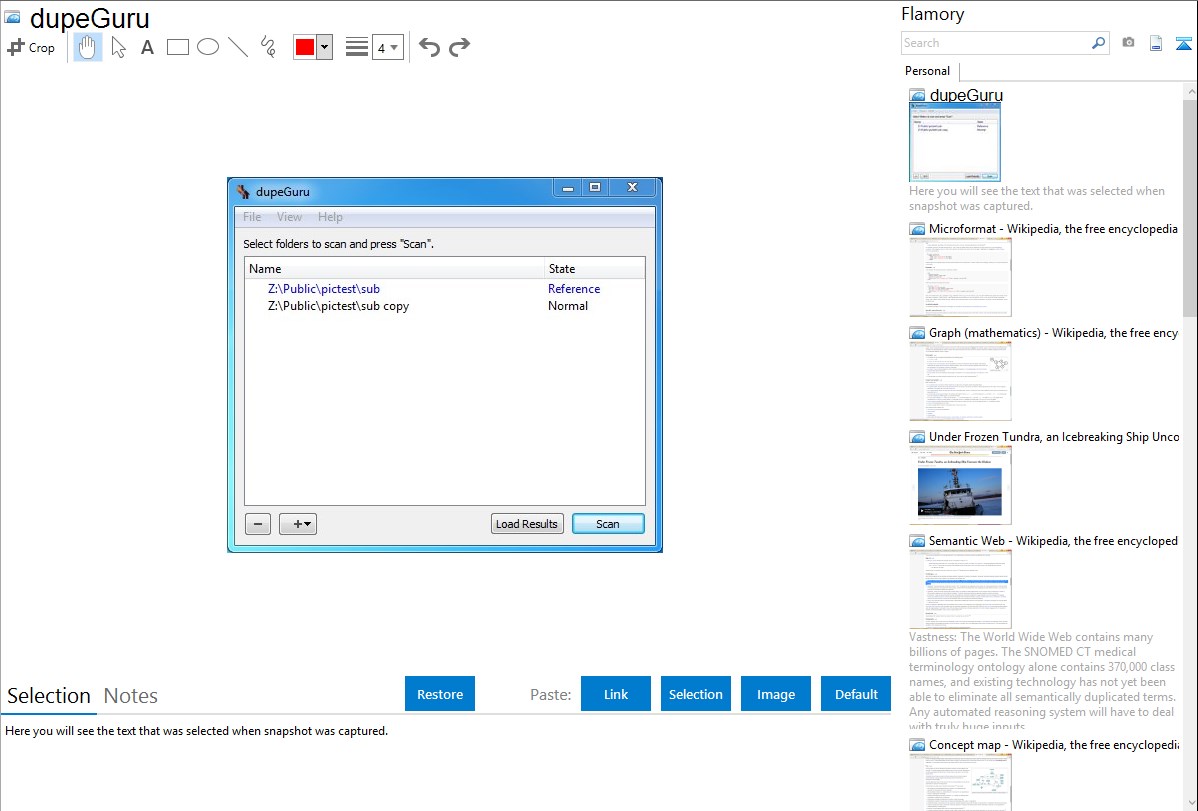Activate the hand pan tool

click(87, 47)
